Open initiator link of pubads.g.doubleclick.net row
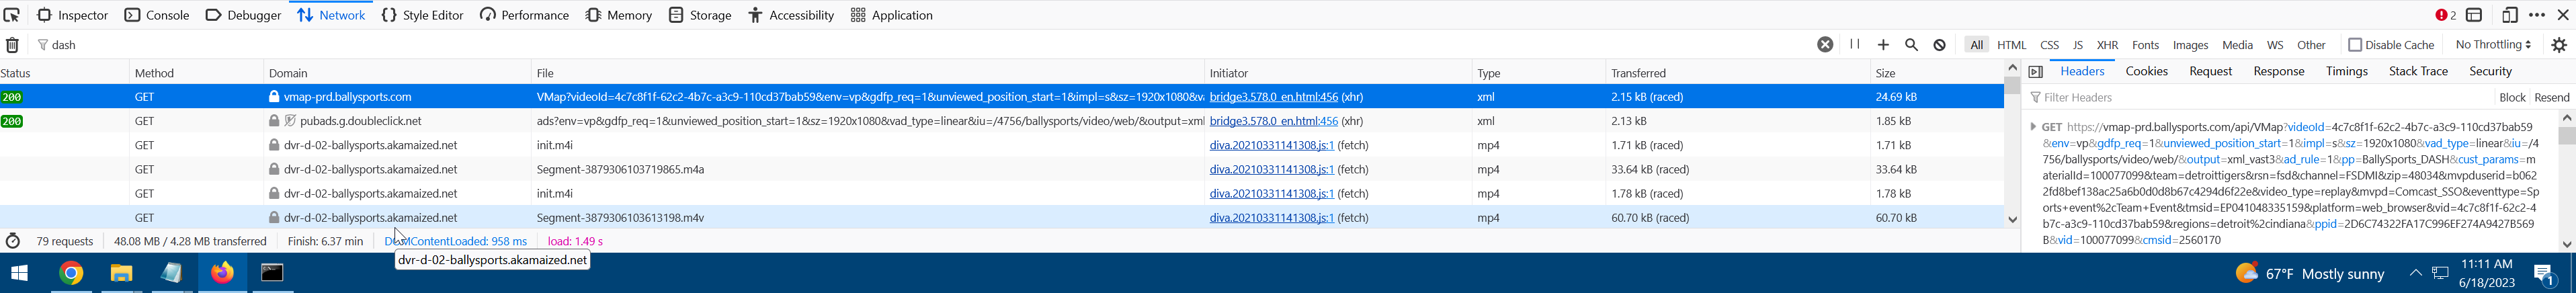Image resolution: width=2576 pixels, height=293 pixels. coord(1273,121)
